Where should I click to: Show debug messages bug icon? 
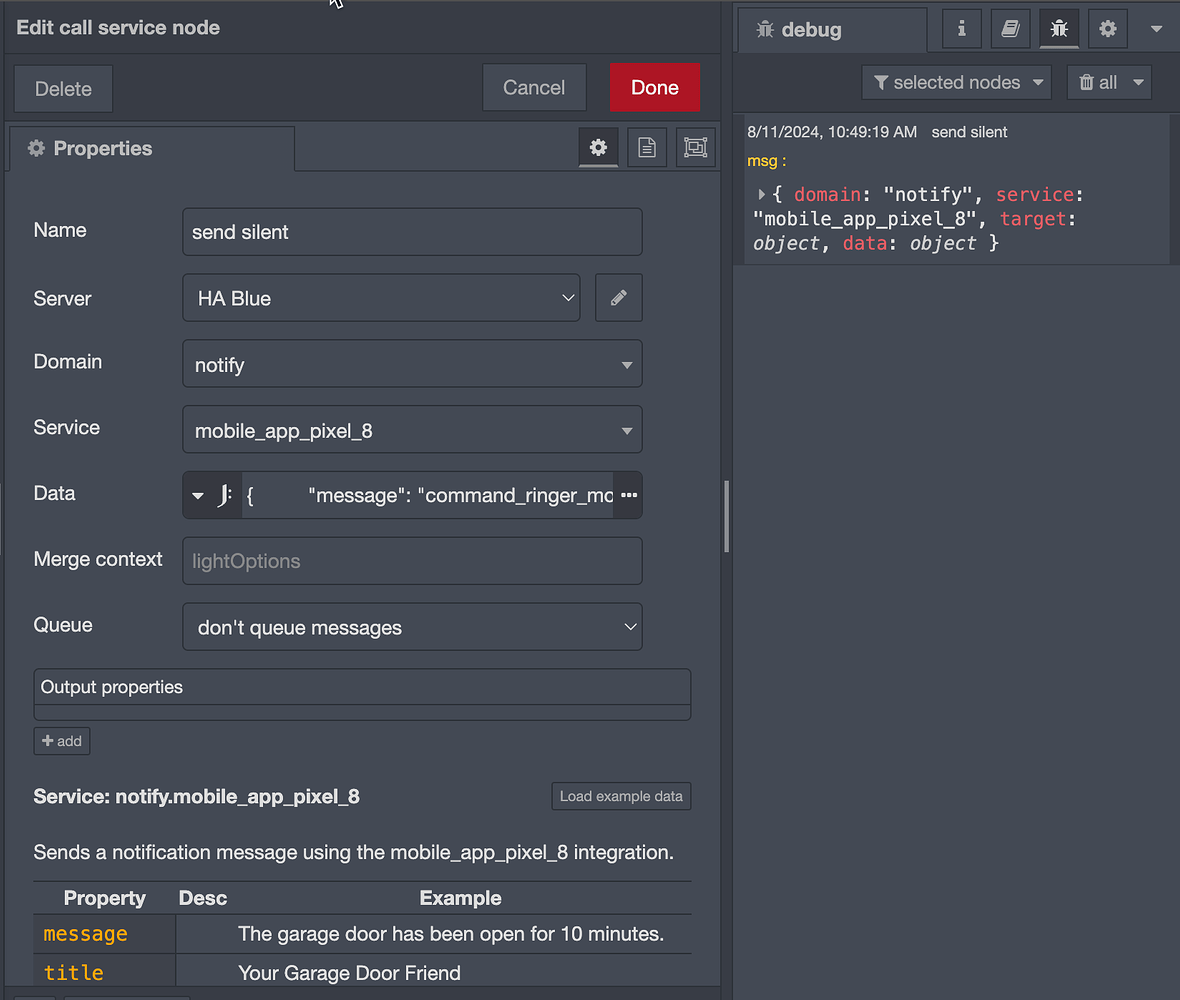1059,29
